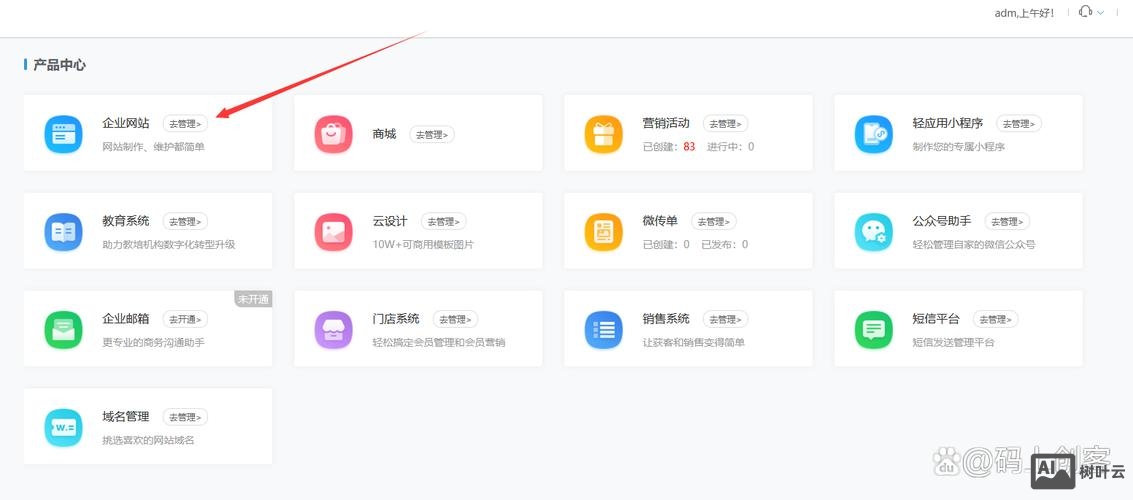Click 去管理 button for 轻应用小程序

(x=1019, y=124)
